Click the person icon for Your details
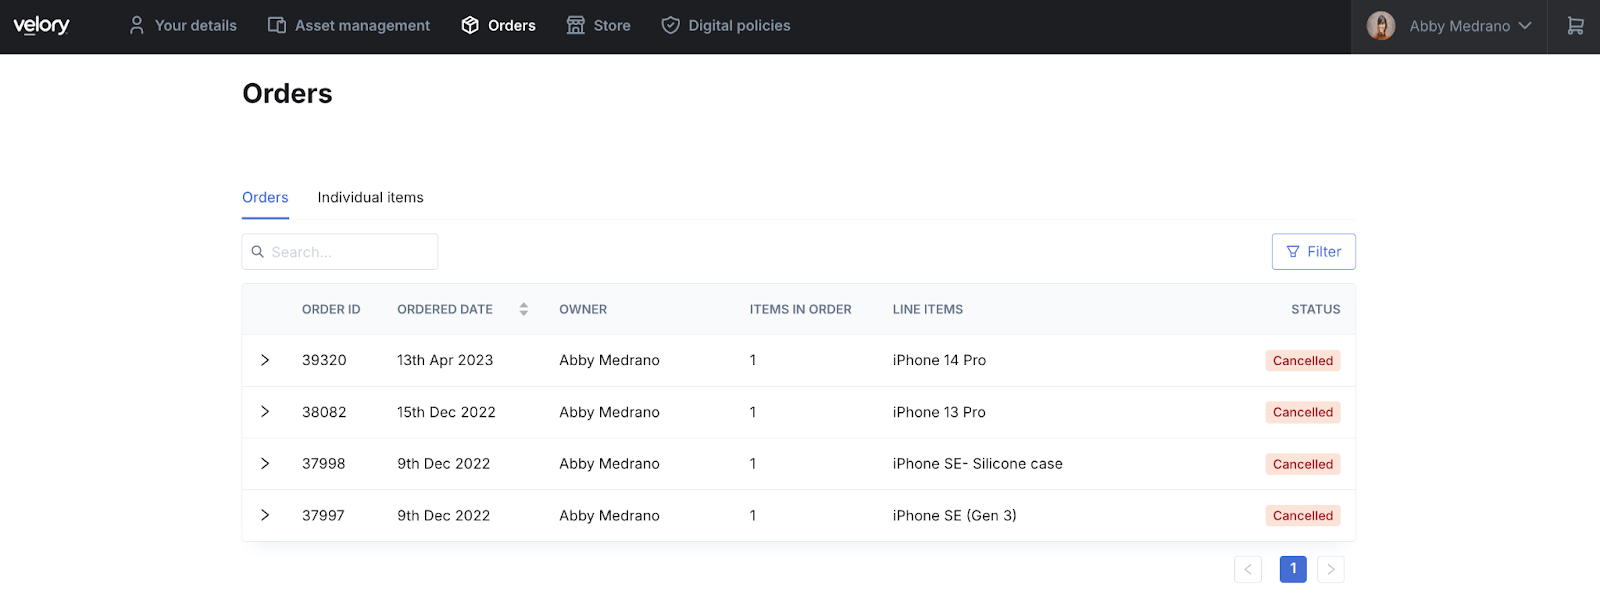Image resolution: width=1600 pixels, height=616 pixels. [x=137, y=26]
